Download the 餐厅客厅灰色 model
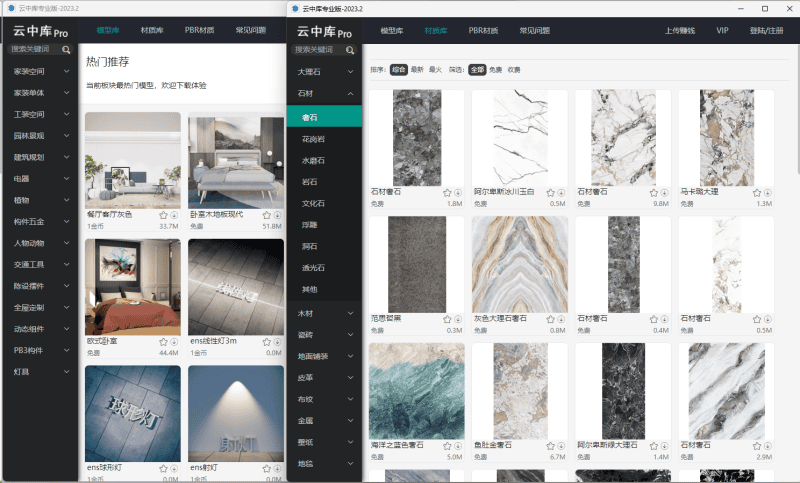The image size is (800, 483). [x=174, y=215]
